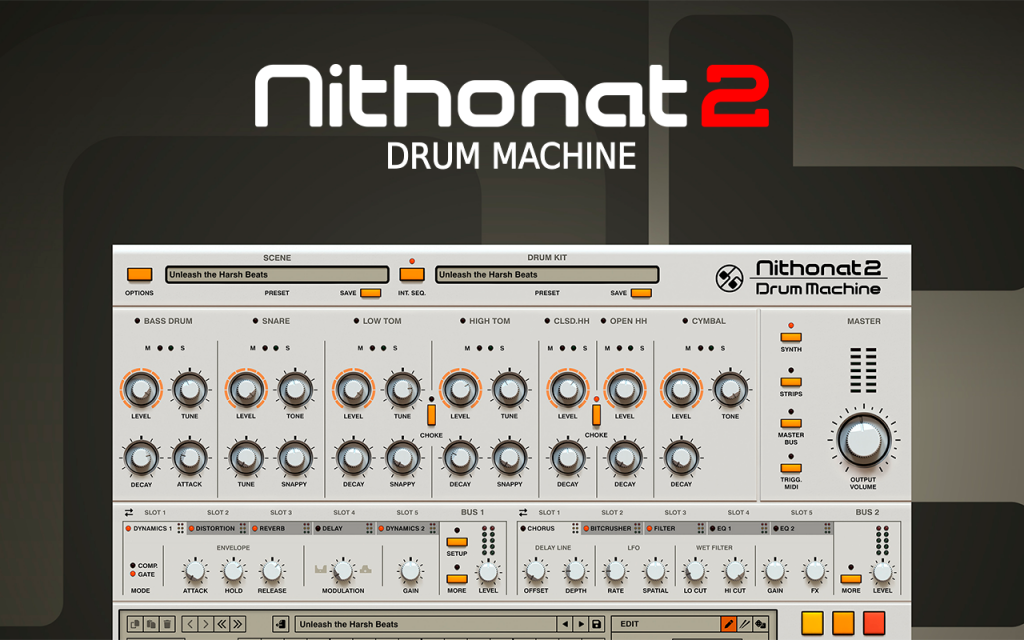Toggle choke between Clsd.HH and Open HH
The height and width of the screenshot is (640, 1024).
(596, 415)
